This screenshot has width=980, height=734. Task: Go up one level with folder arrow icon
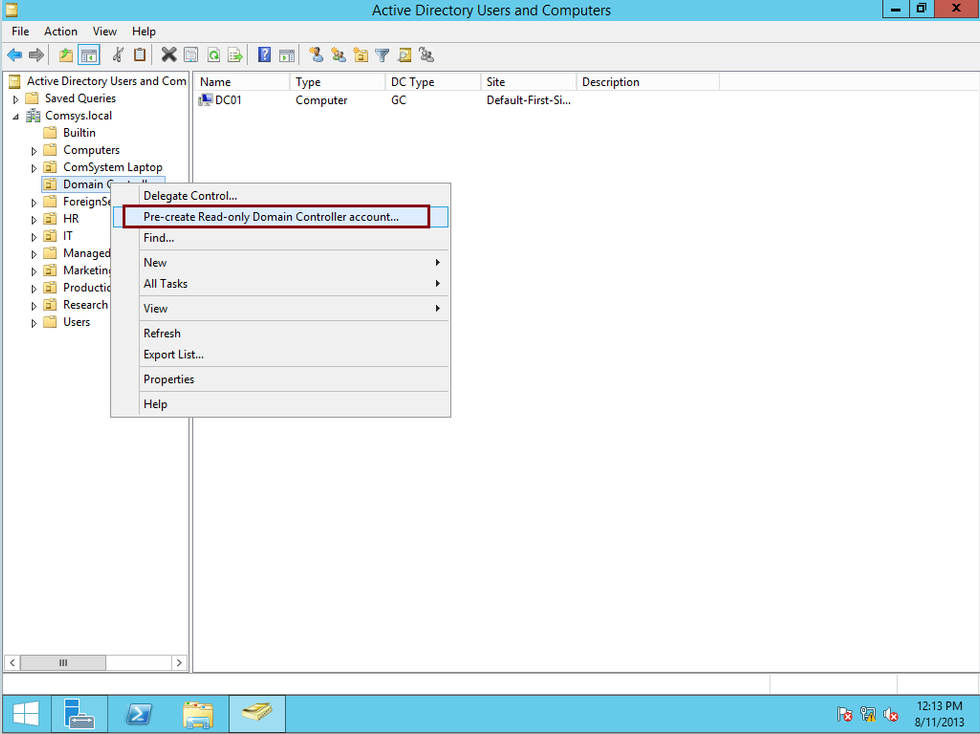tap(66, 55)
